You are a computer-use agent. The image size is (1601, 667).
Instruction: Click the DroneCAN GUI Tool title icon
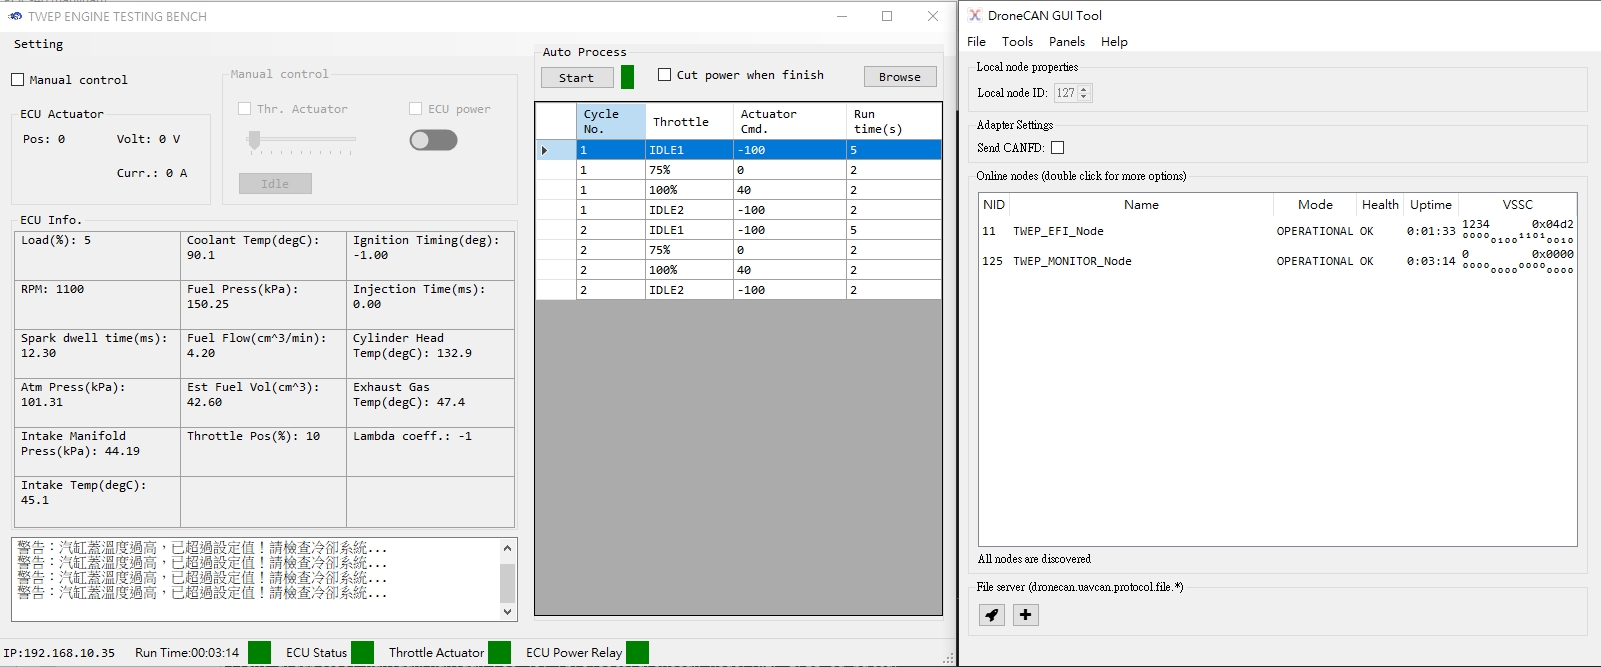(975, 15)
